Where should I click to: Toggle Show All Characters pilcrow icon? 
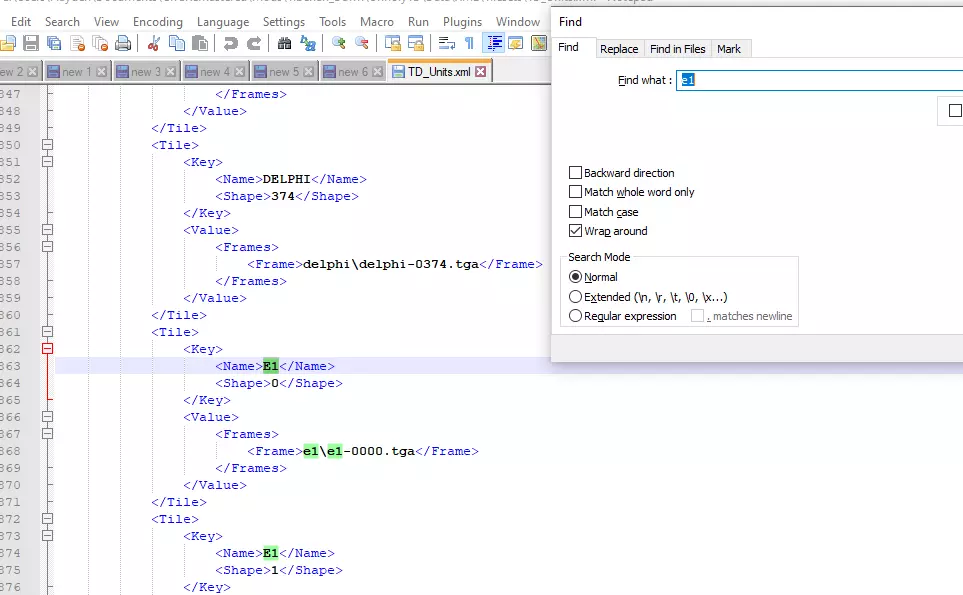[x=469, y=43]
